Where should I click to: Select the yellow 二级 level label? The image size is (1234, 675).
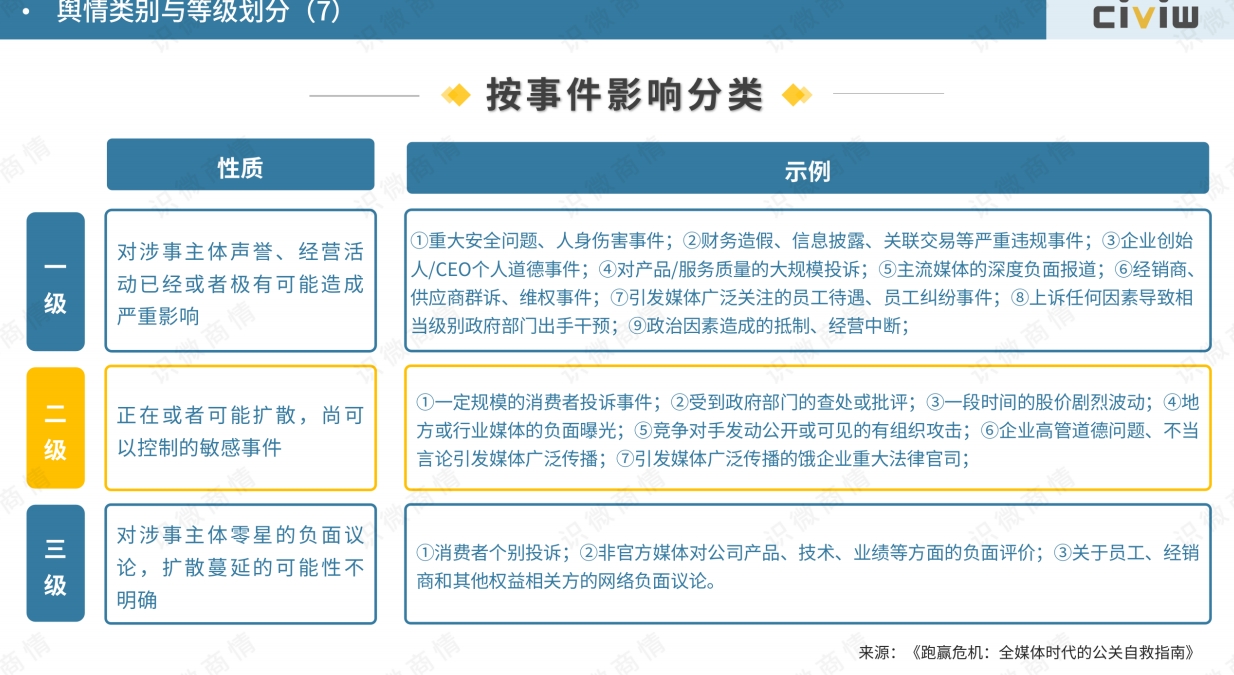click(55, 428)
